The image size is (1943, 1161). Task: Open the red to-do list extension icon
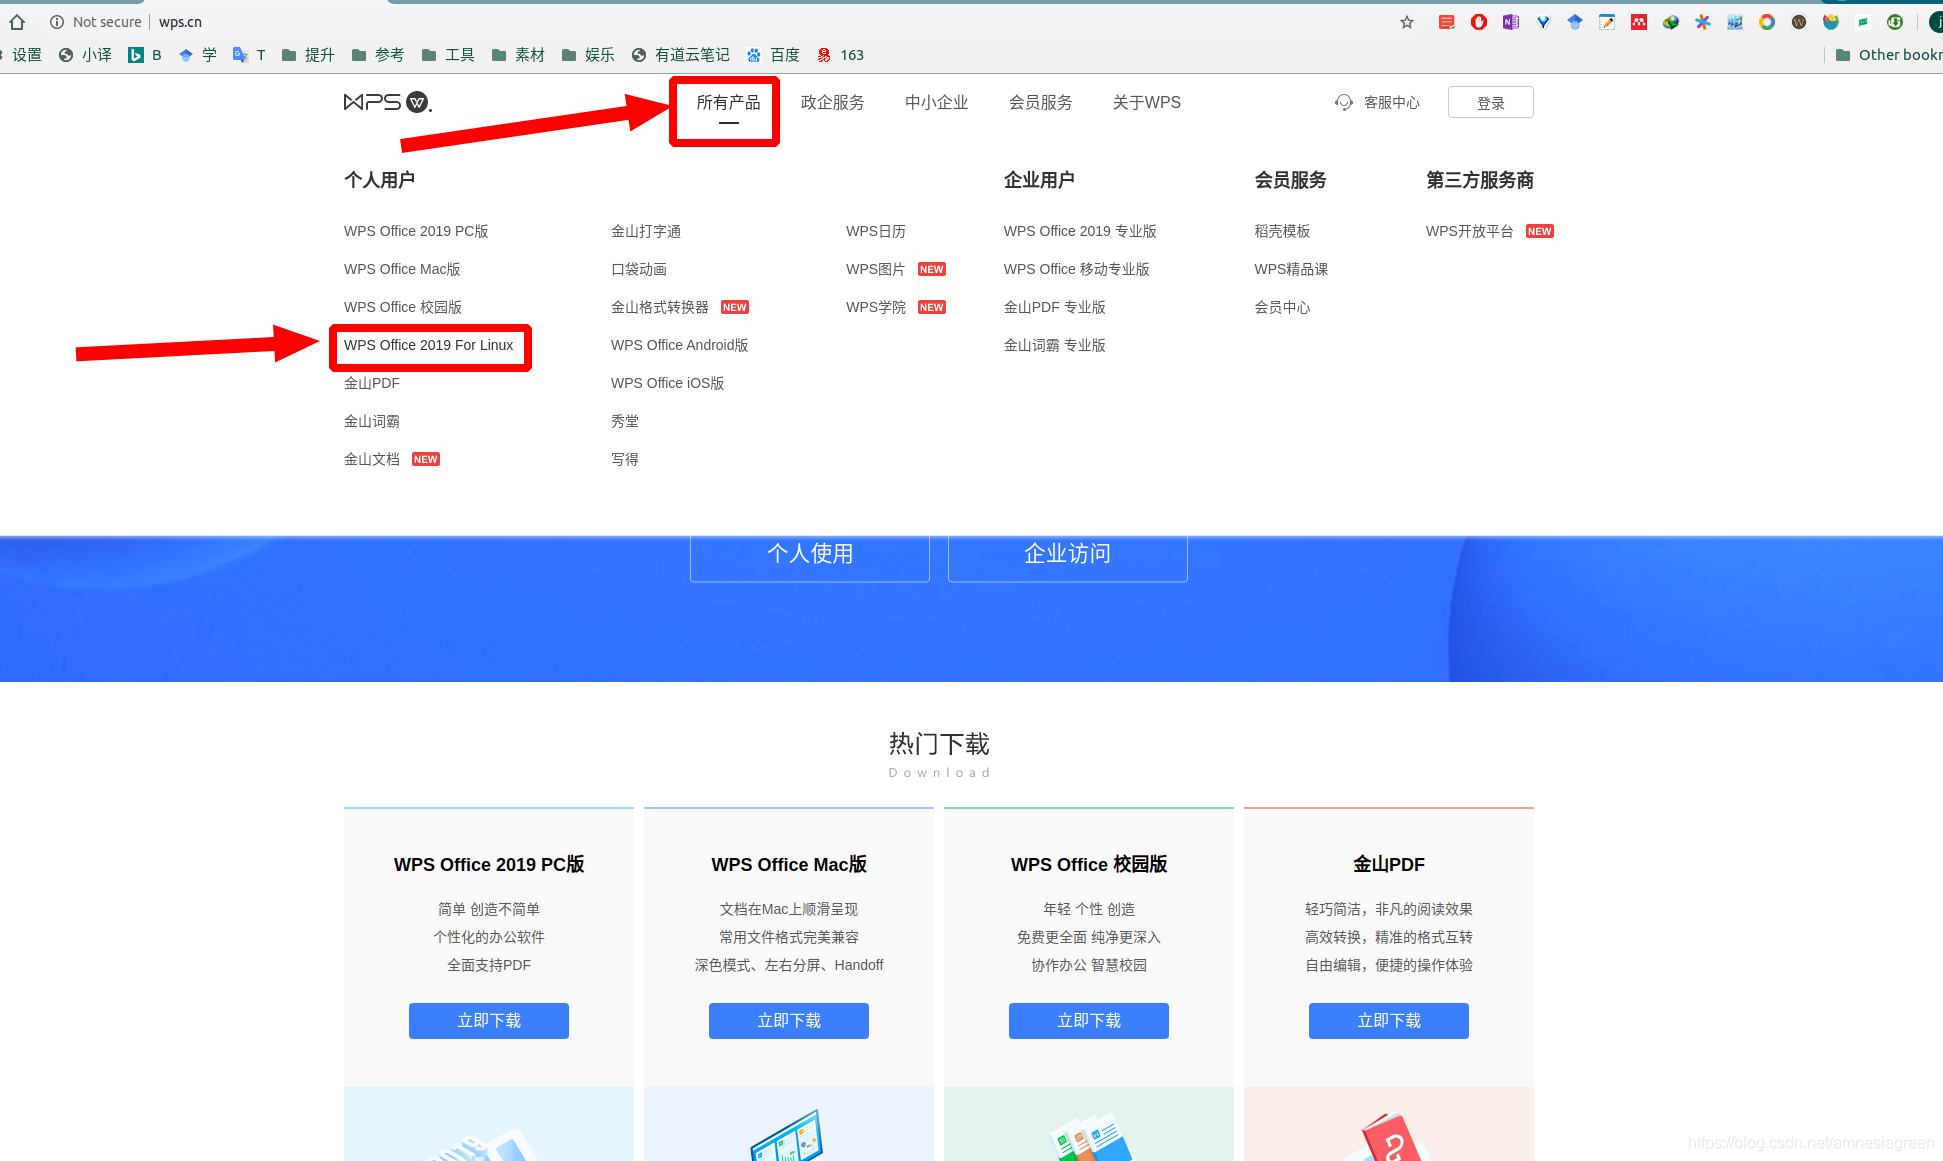pyautogui.click(x=1447, y=22)
